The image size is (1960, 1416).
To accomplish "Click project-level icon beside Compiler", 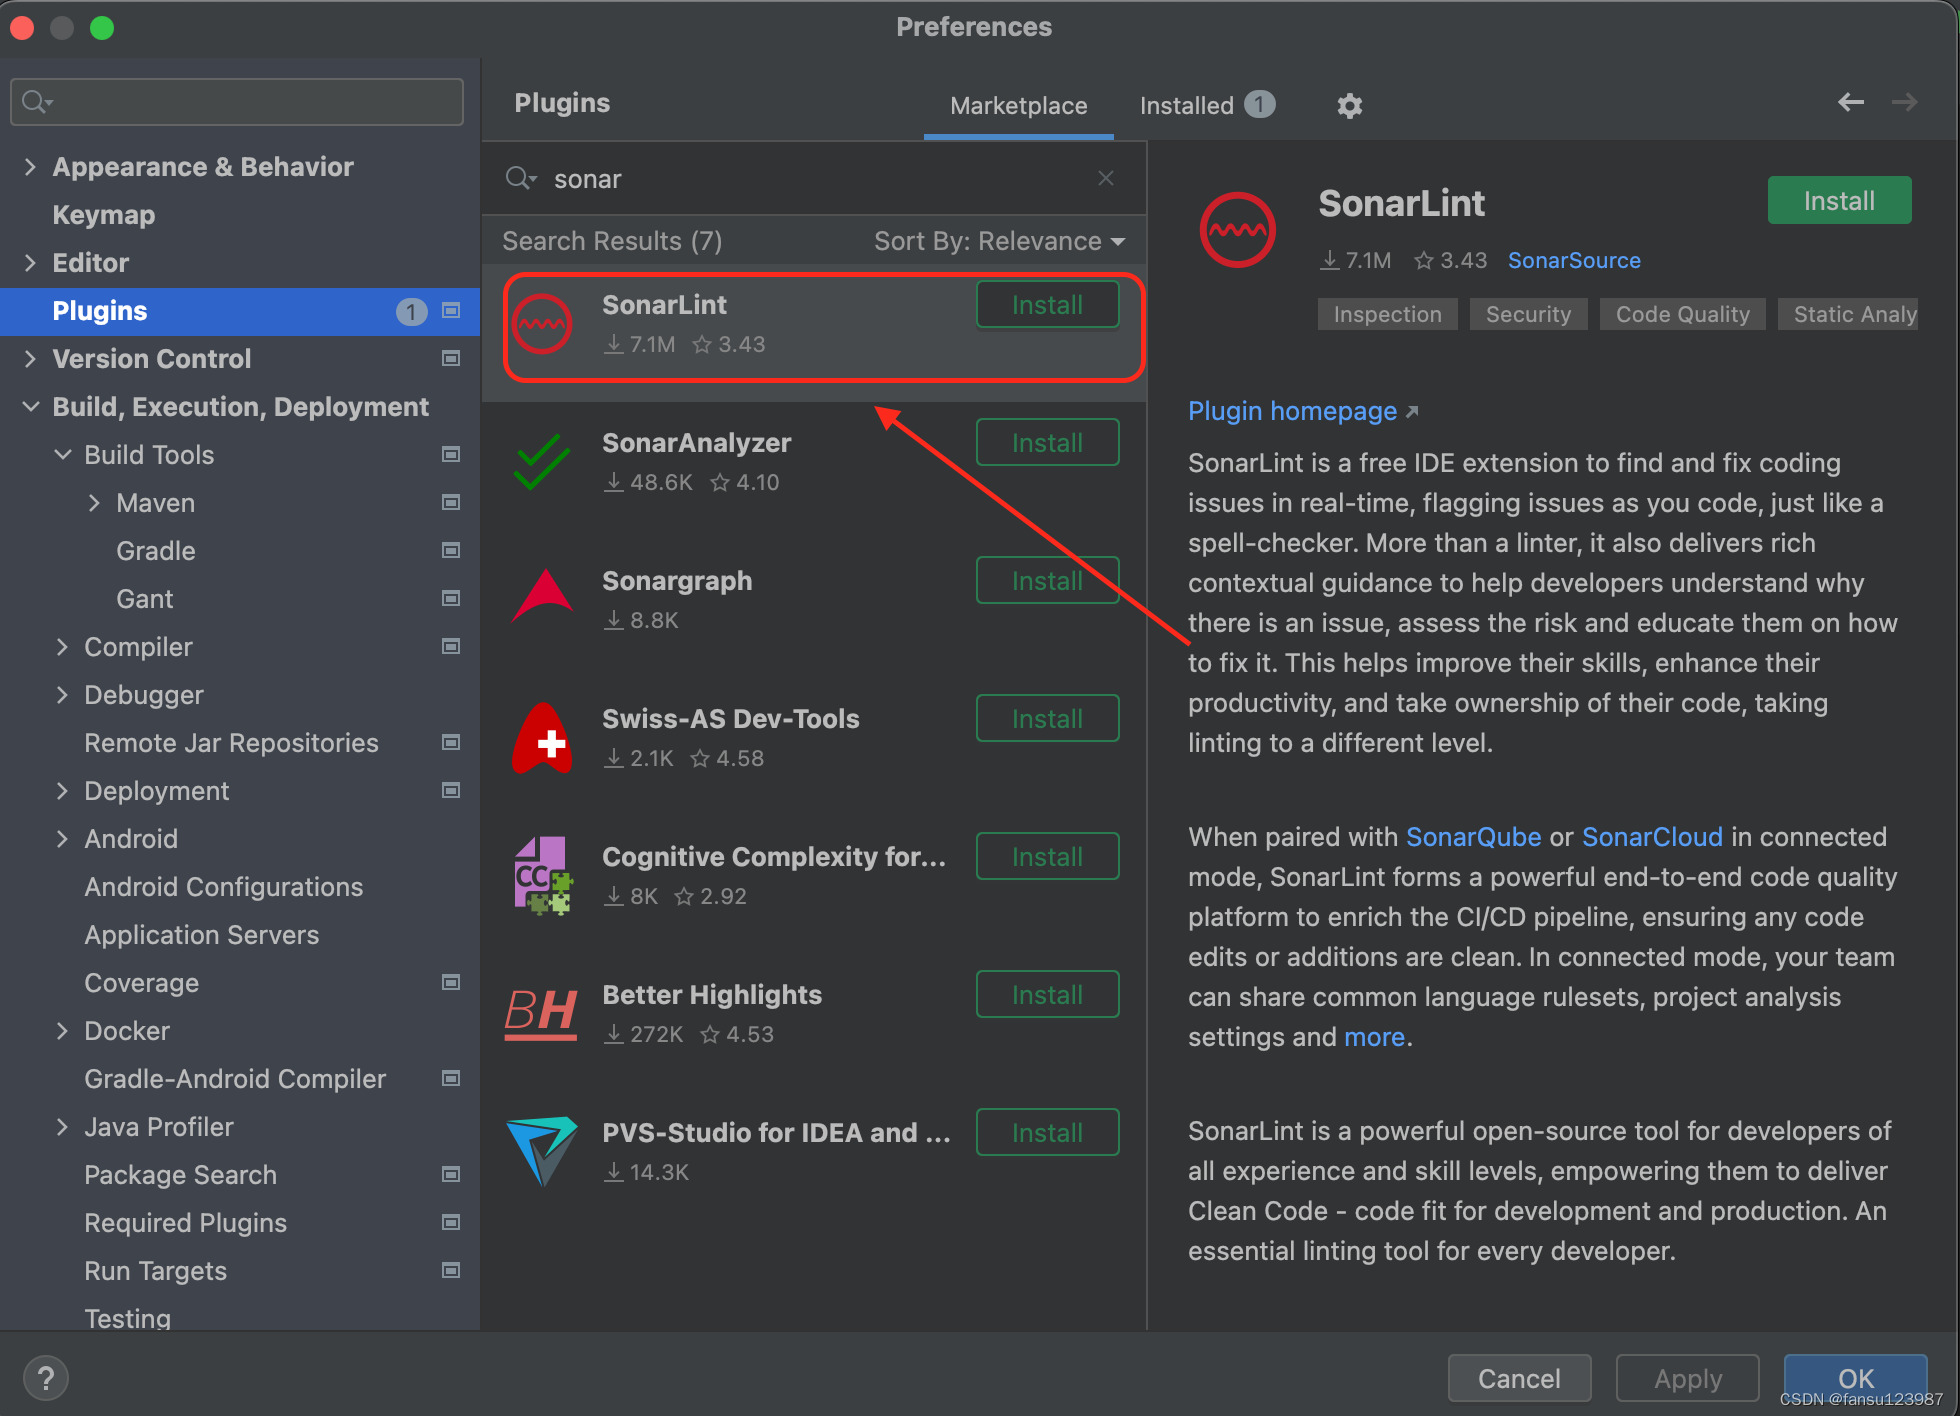I will click(451, 647).
